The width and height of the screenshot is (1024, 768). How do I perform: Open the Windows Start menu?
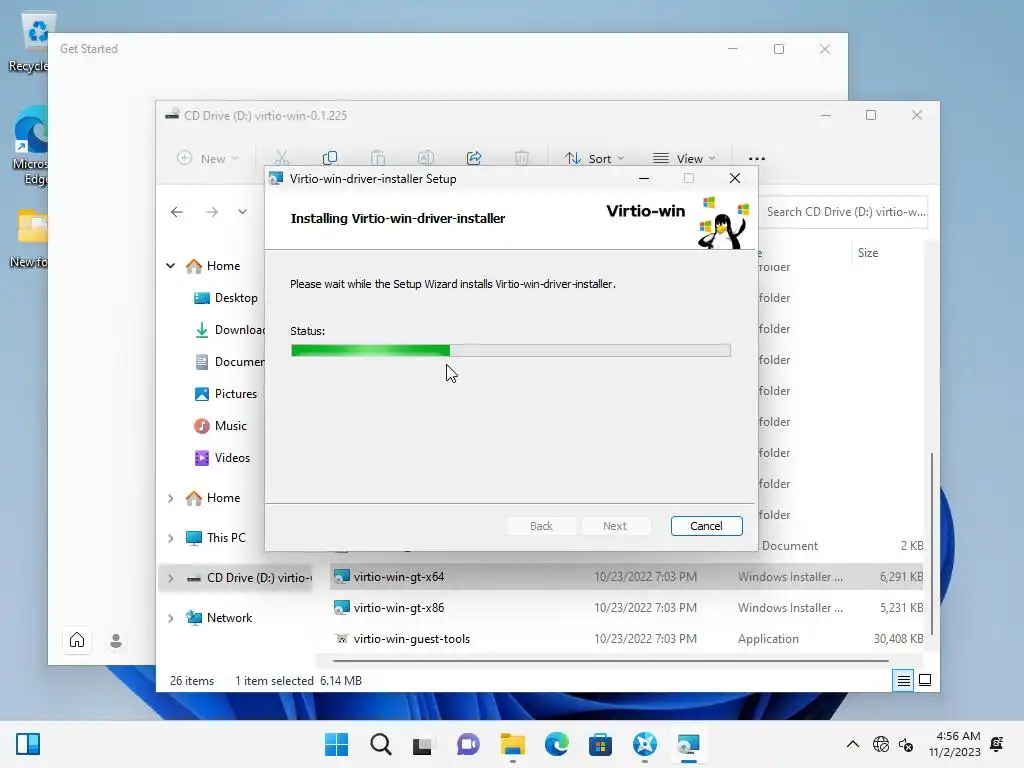point(336,744)
